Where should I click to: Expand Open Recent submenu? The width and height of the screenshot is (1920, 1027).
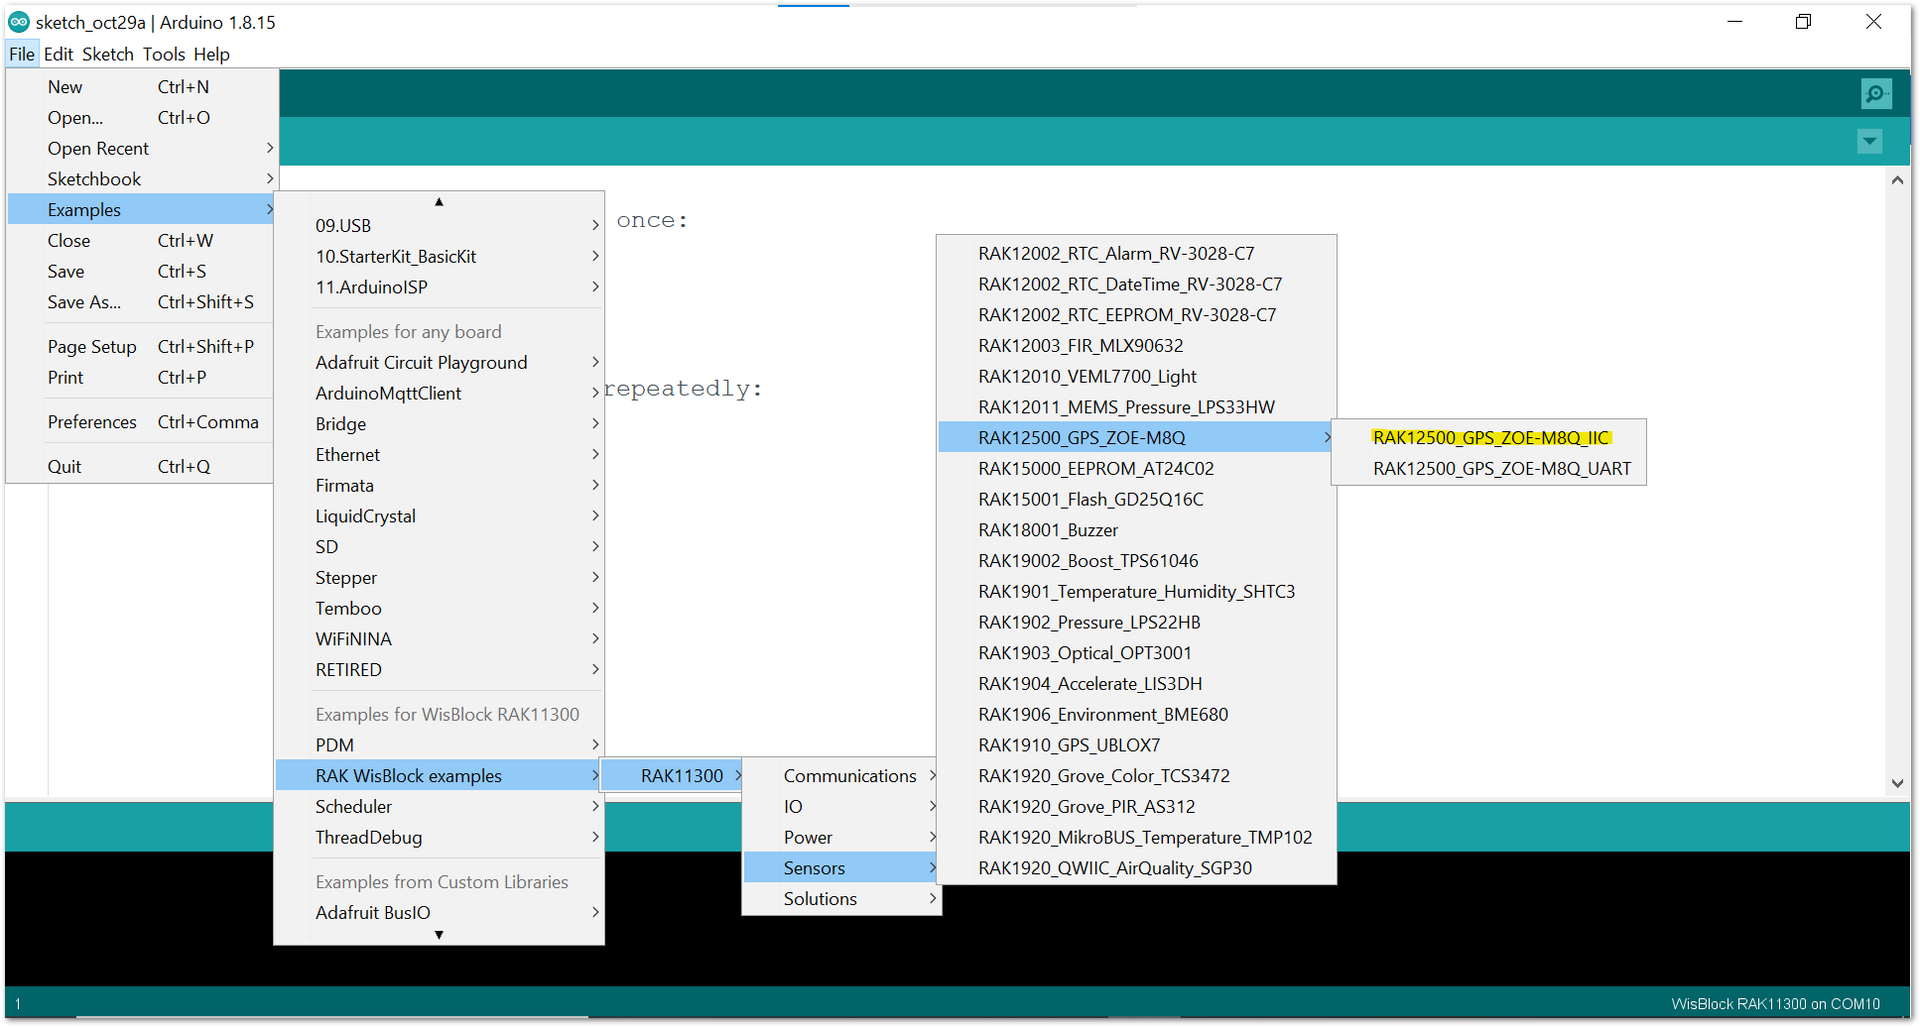[x=141, y=148]
